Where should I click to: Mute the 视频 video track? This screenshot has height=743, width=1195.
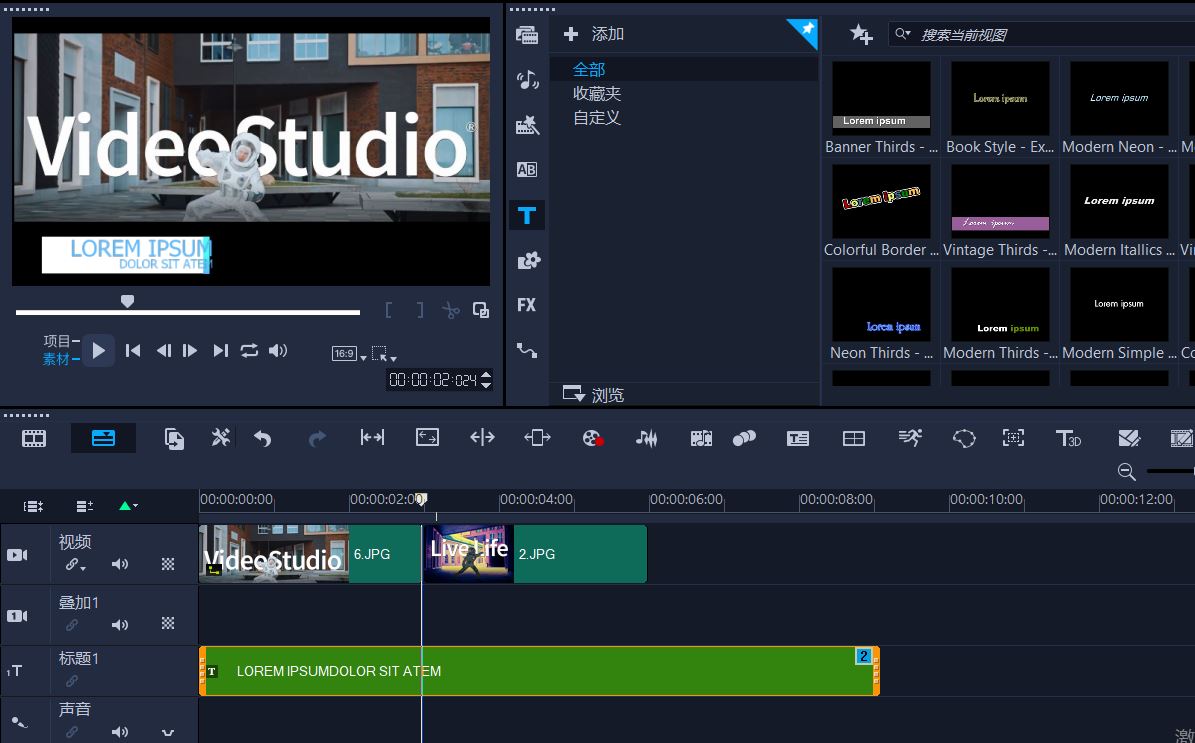pos(120,564)
